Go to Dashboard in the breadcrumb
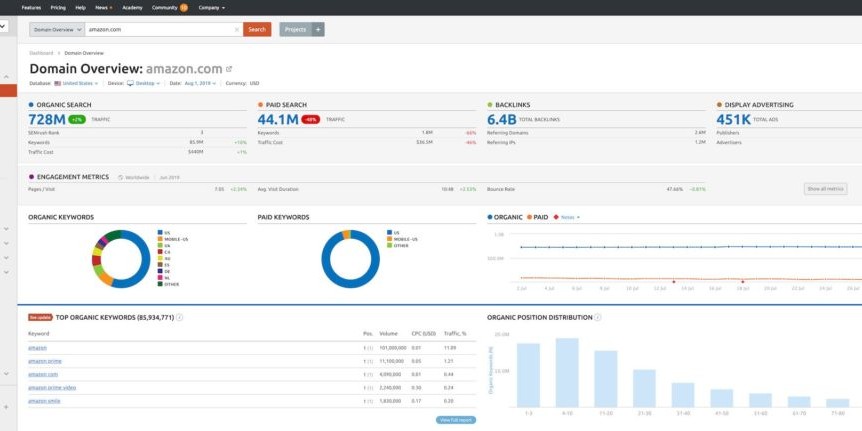The width and height of the screenshot is (862, 431). (41, 53)
